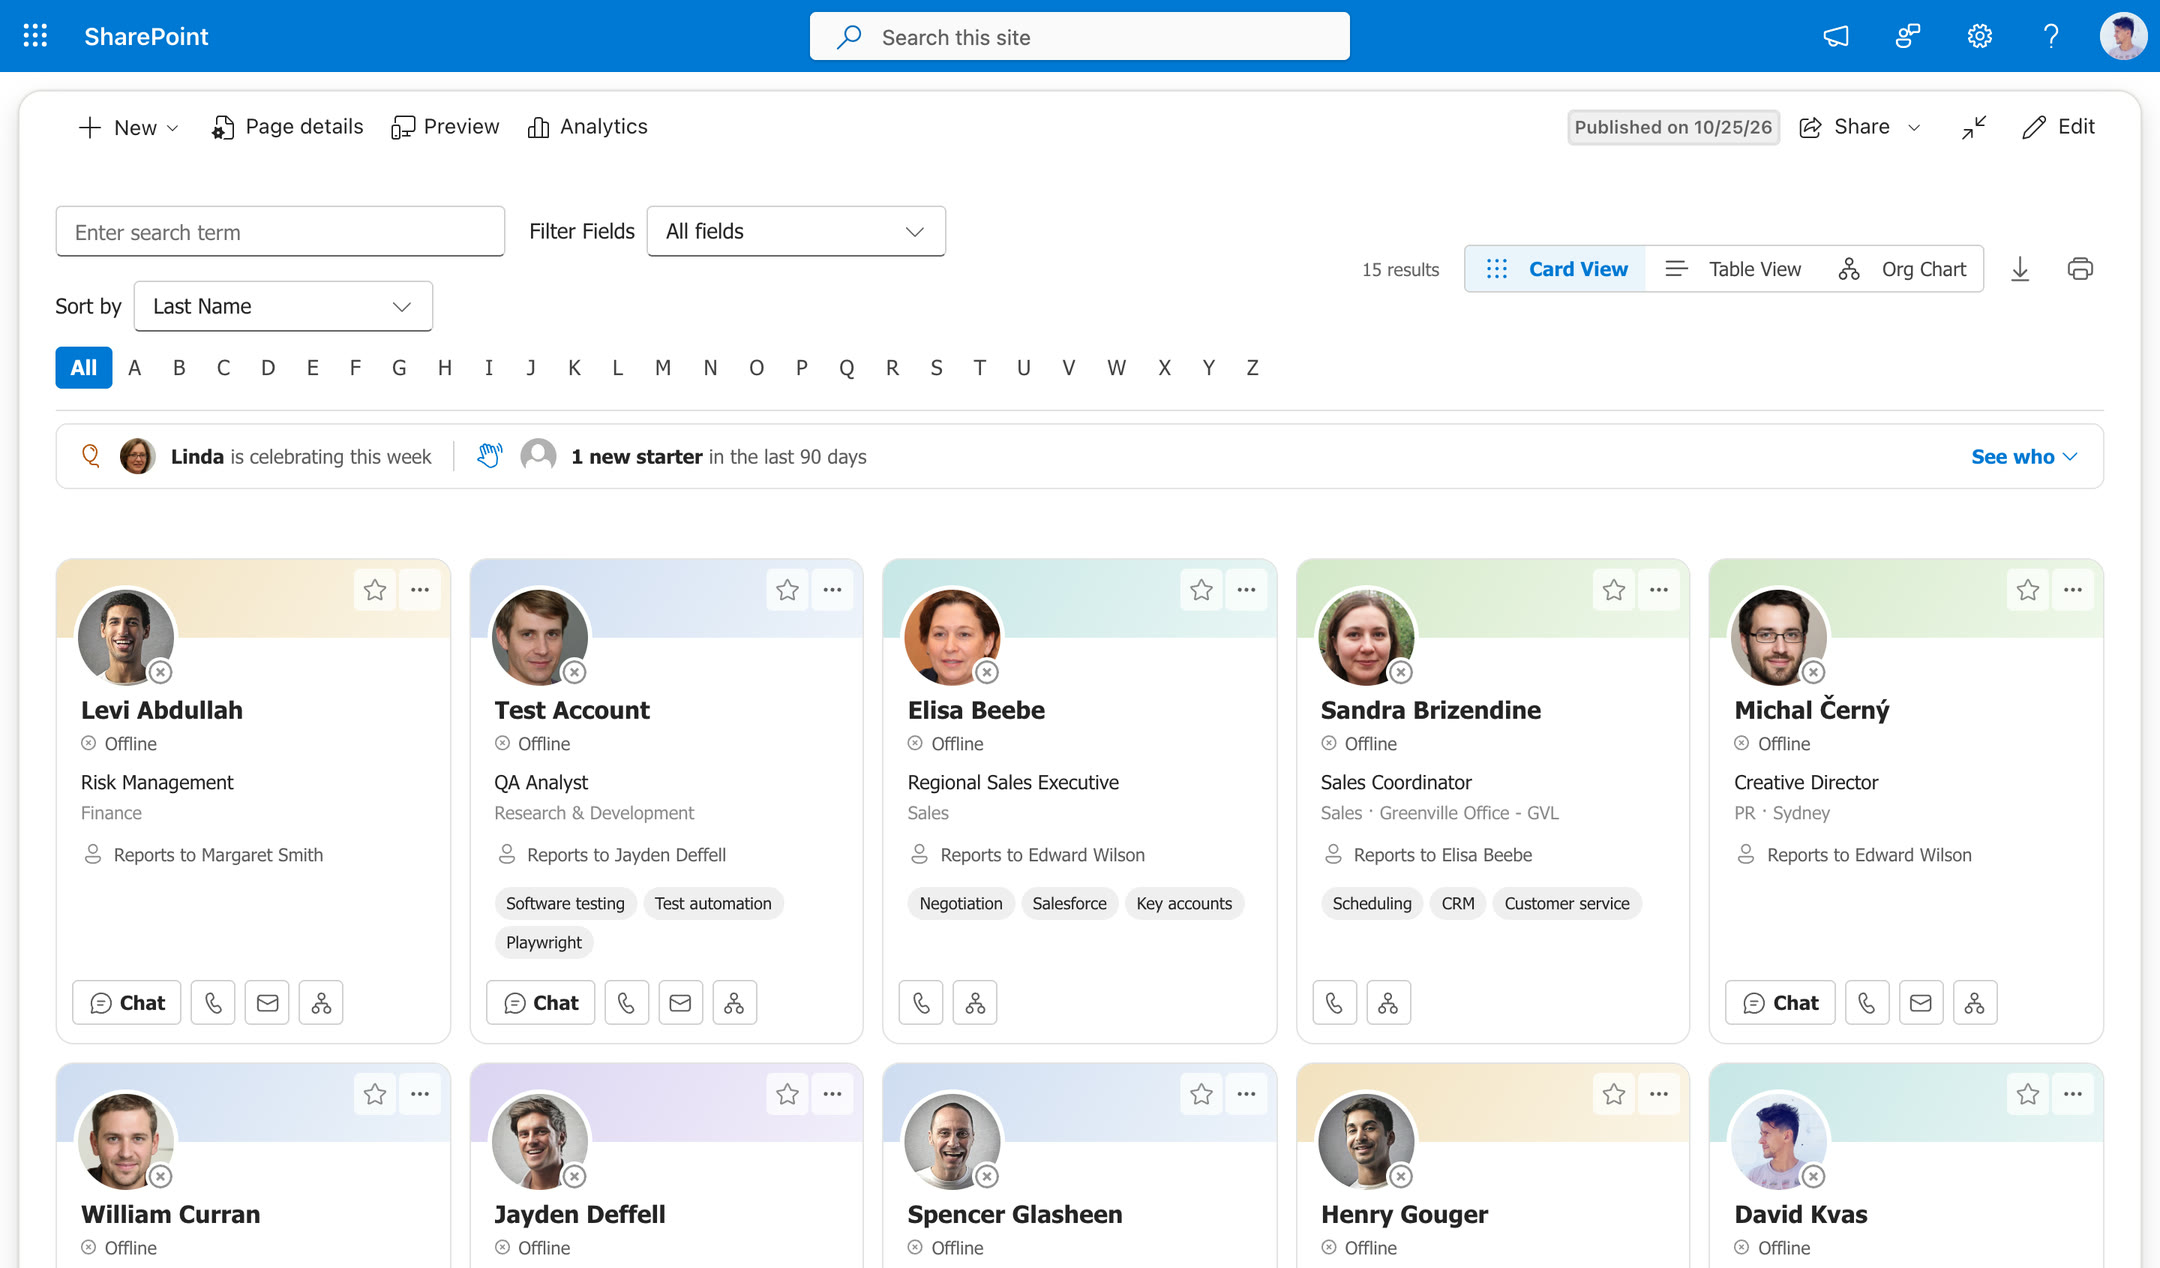The width and height of the screenshot is (2160, 1268).
Task: Click the Preview button
Action: (x=445, y=127)
